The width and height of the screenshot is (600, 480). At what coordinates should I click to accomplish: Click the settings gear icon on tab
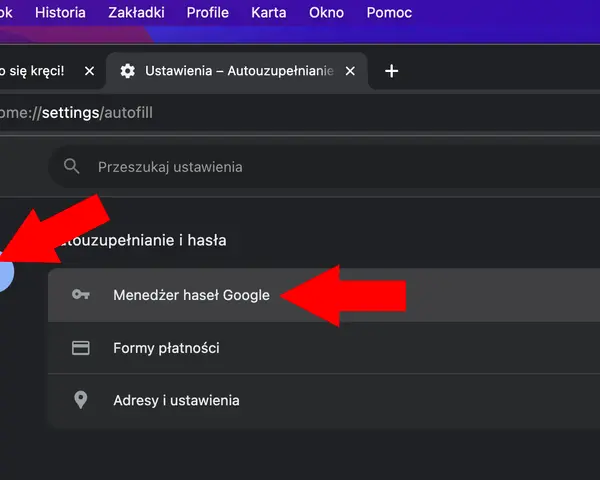127,71
